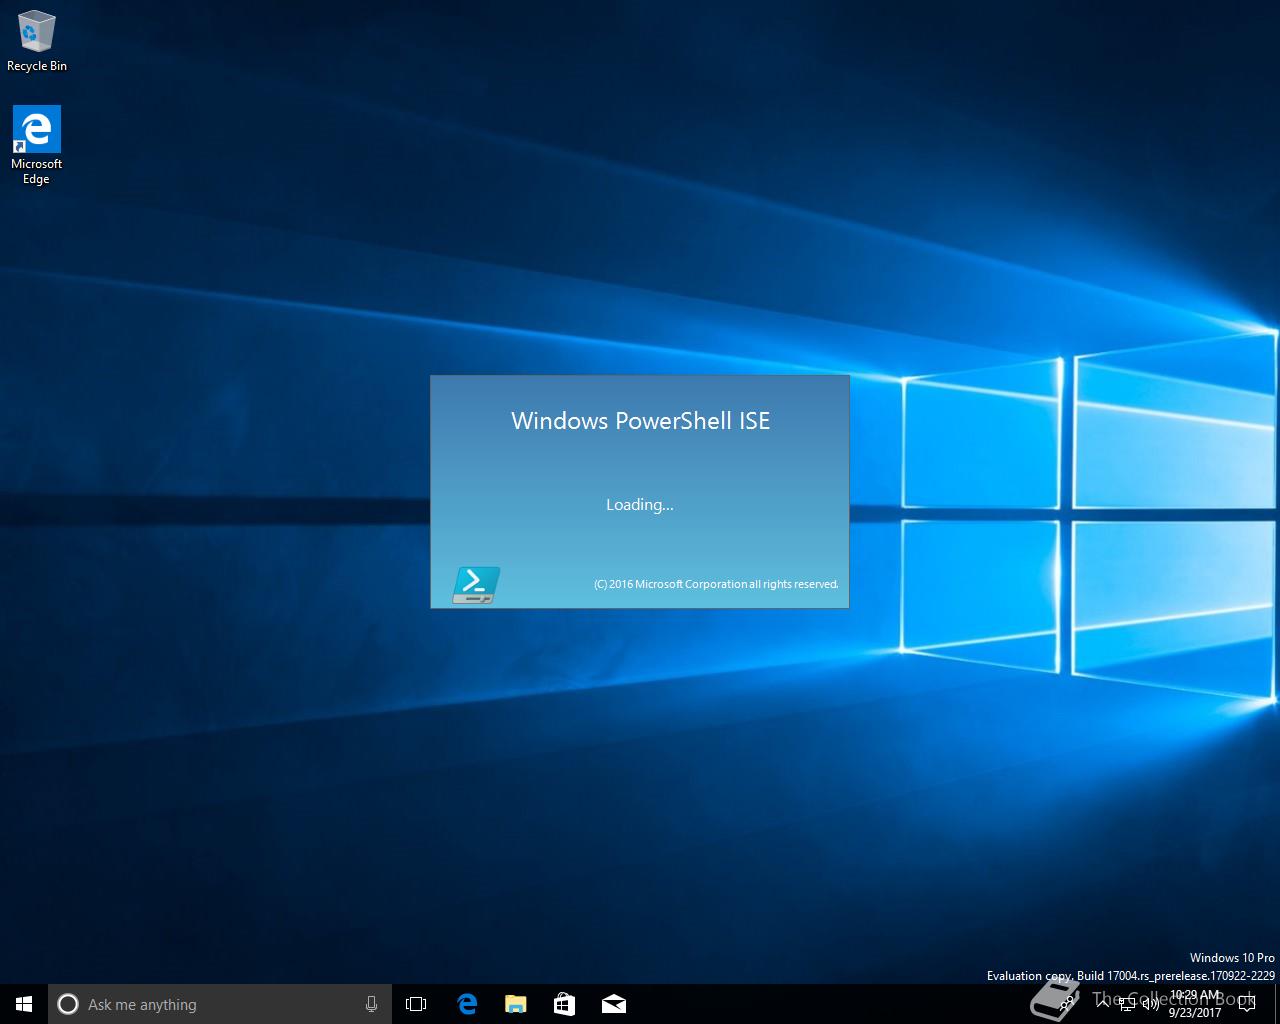
Task: Open the People icon in system tray
Action: pos(1068,1004)
